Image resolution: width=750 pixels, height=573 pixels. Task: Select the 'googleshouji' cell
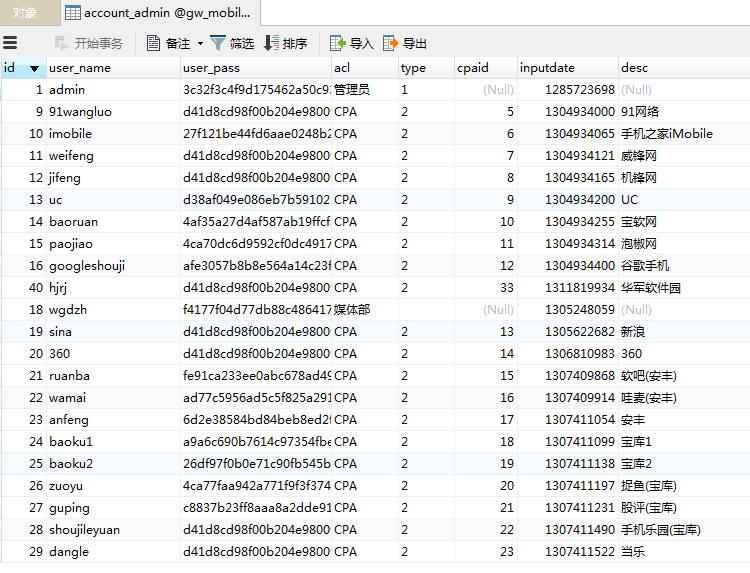click(113, 265)
